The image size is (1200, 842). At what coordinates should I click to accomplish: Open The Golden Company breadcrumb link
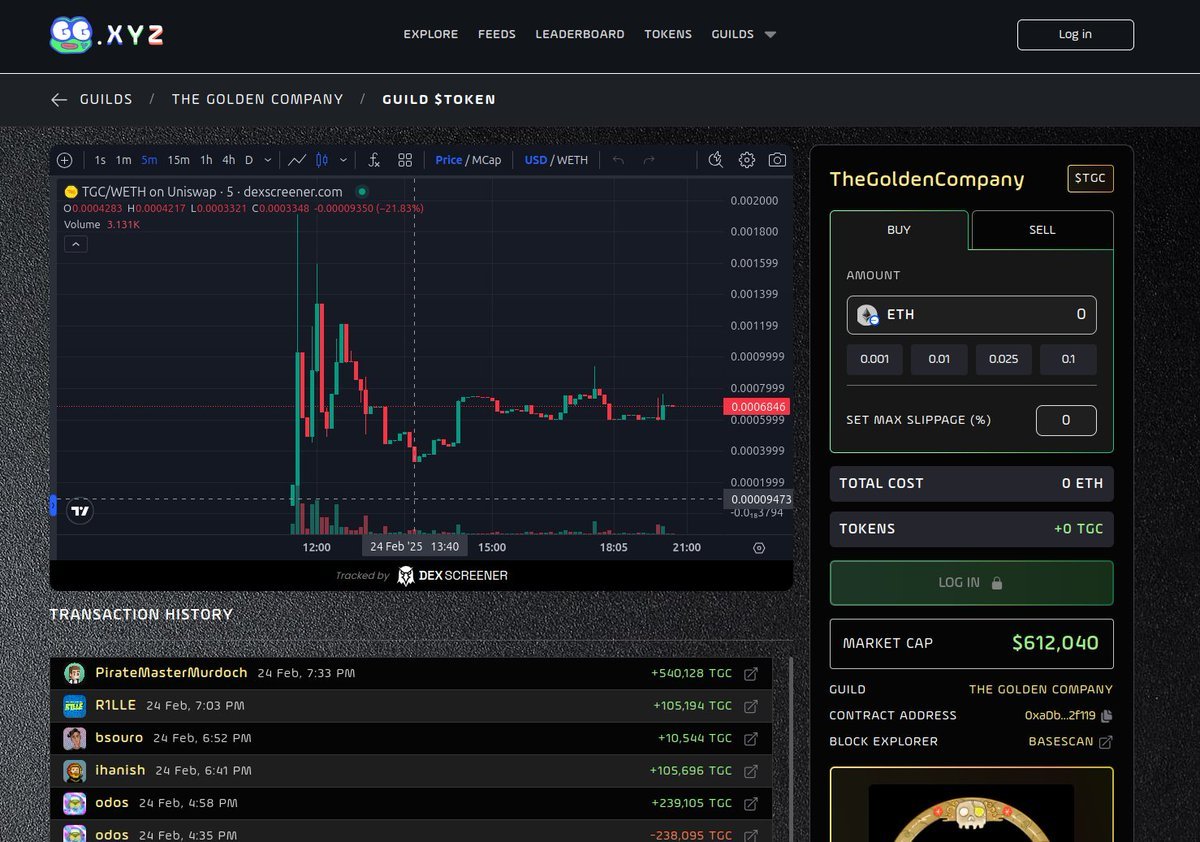[257, 99]
